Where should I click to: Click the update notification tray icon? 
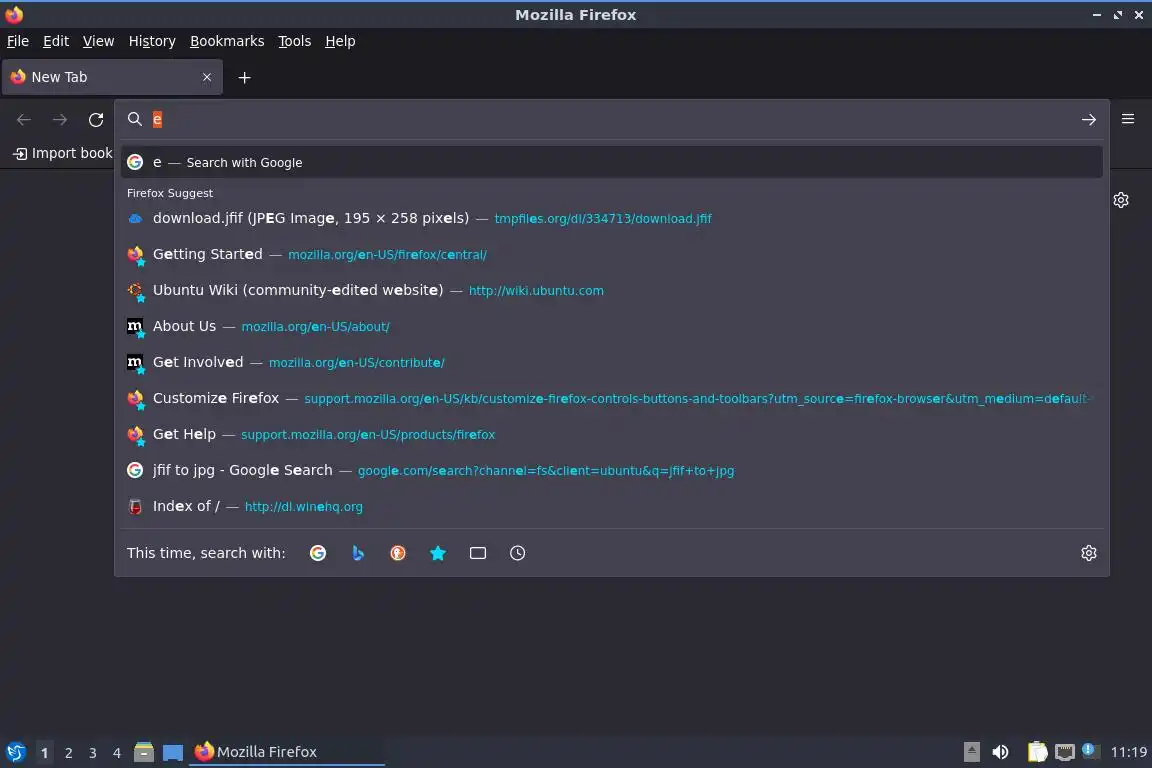(1090, 750)
